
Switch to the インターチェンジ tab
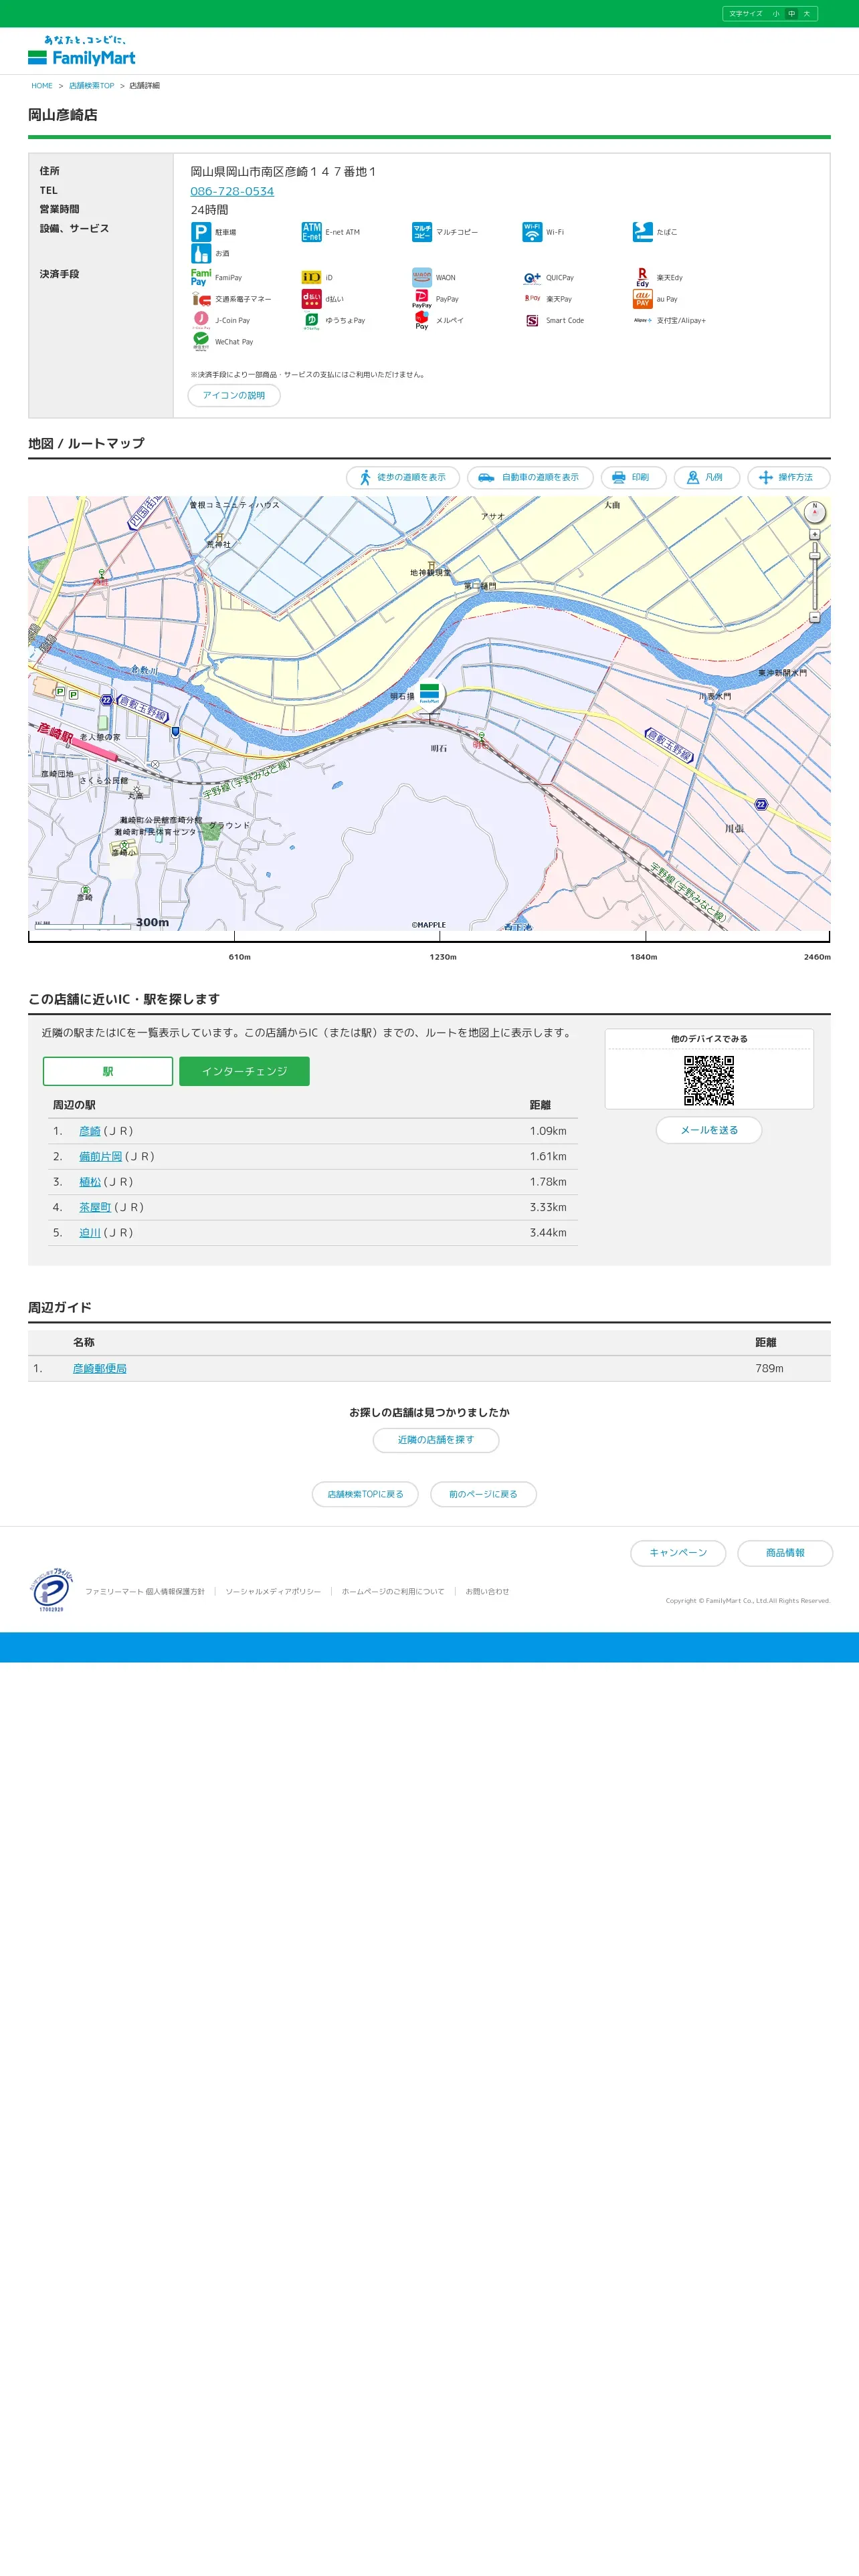pyautogui.click(x=245, y=1071)
